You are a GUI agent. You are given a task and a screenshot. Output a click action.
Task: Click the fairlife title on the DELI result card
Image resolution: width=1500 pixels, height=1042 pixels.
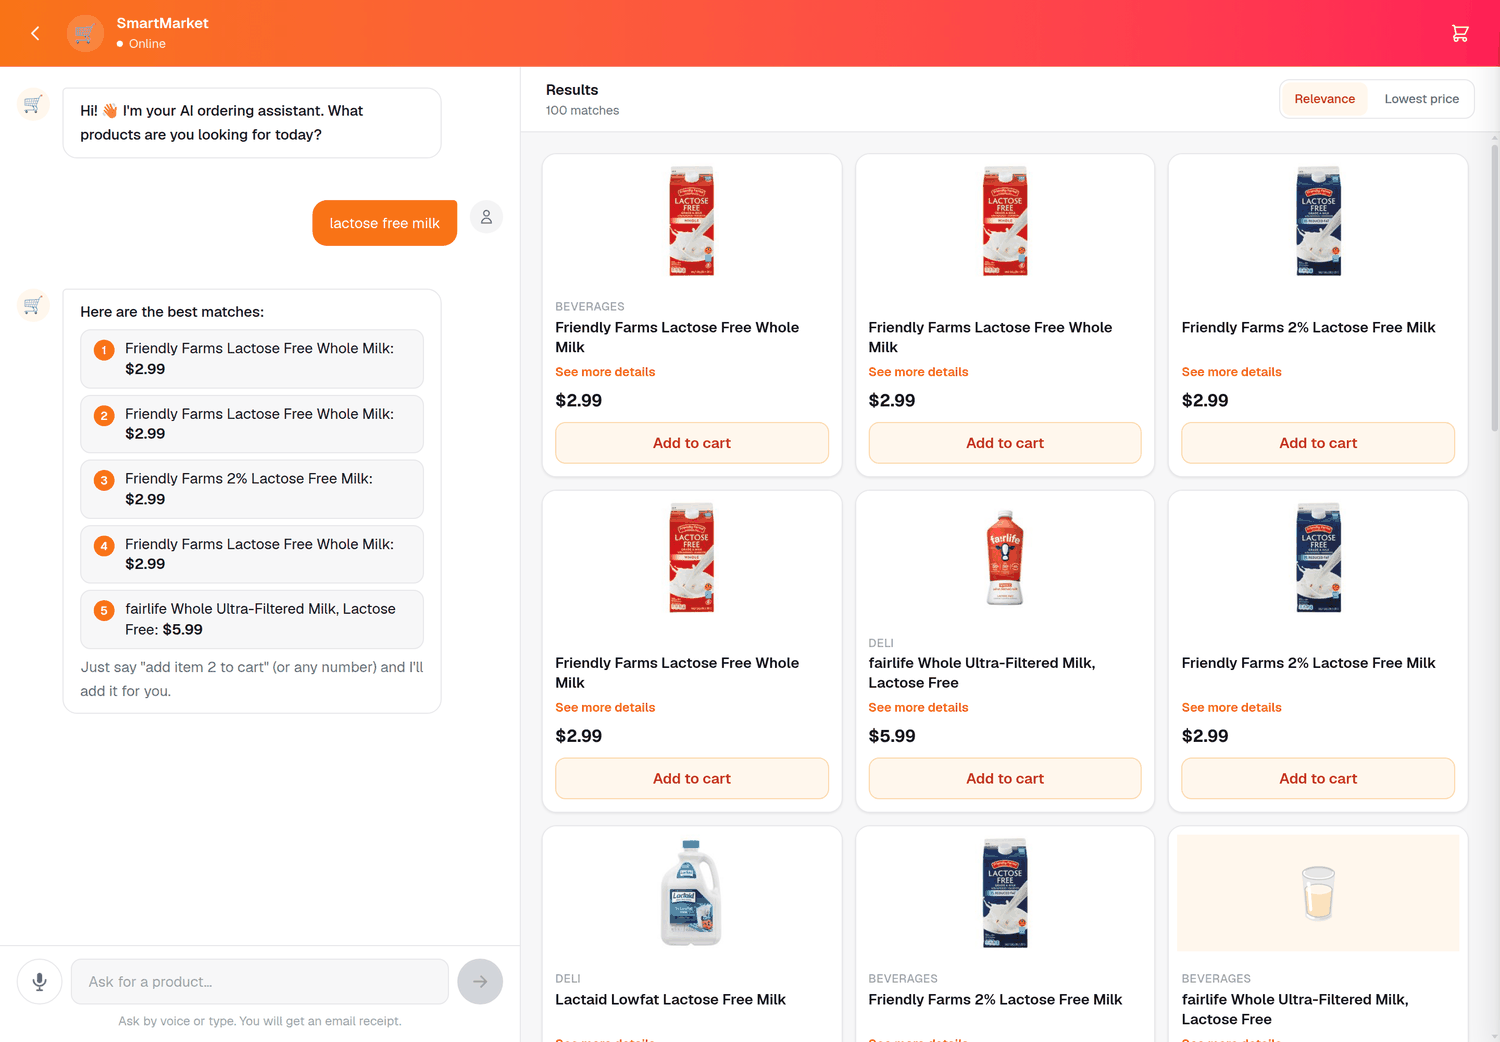point(982,673)
